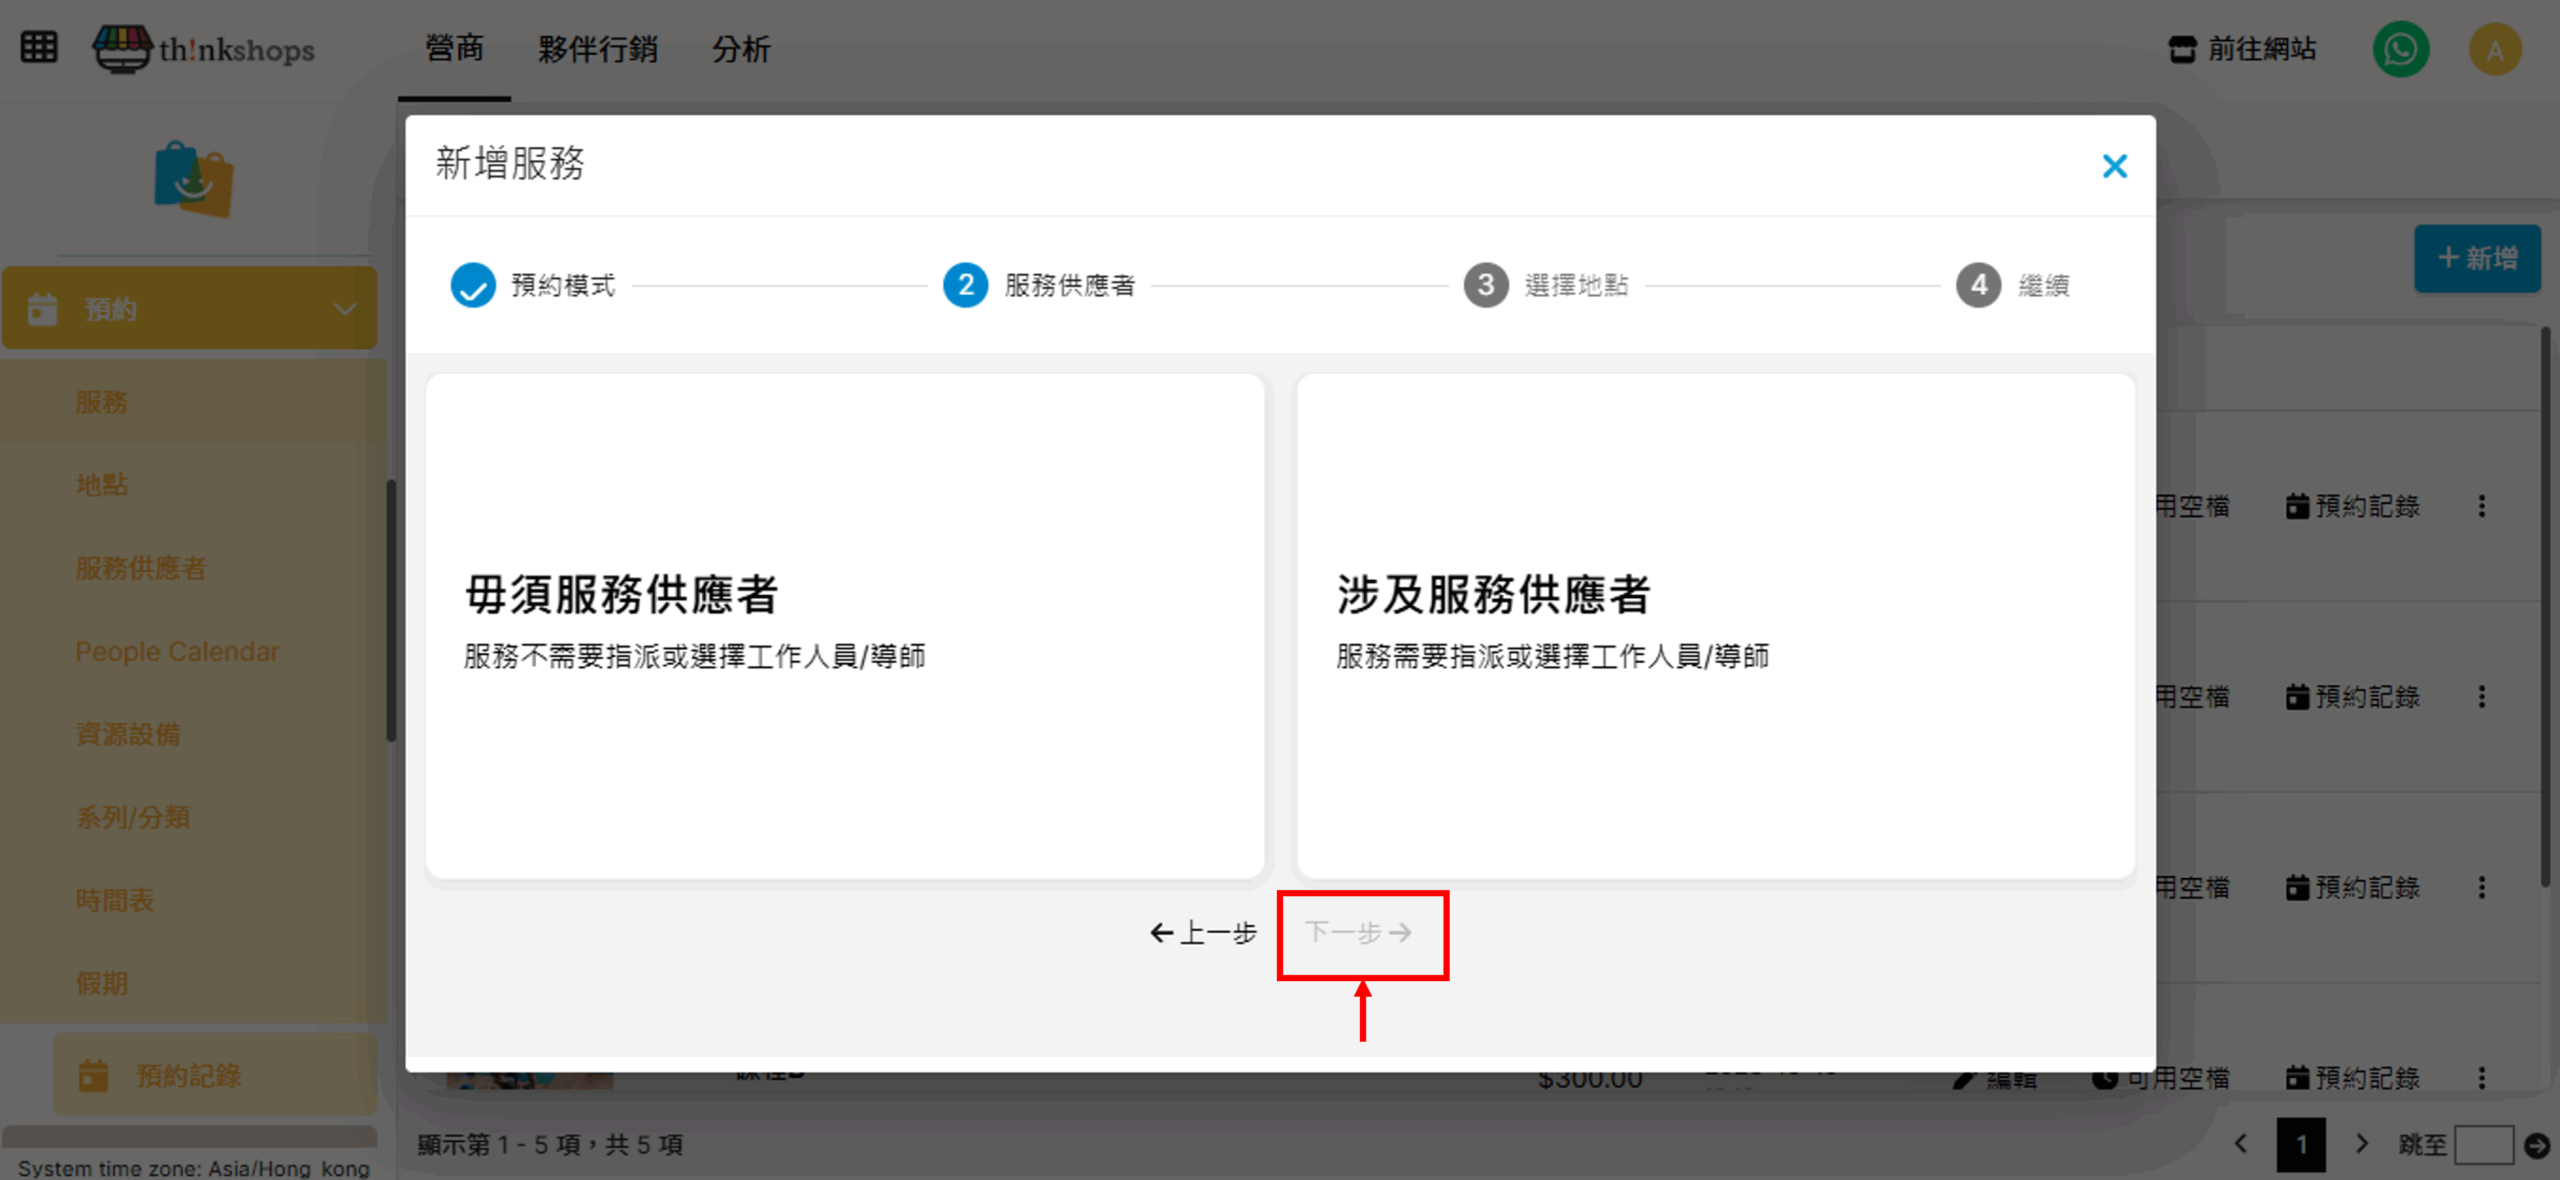The image size is (2560, 1180).
Task: Click the WhatsApp icon in header
Action: point(2401,49)
